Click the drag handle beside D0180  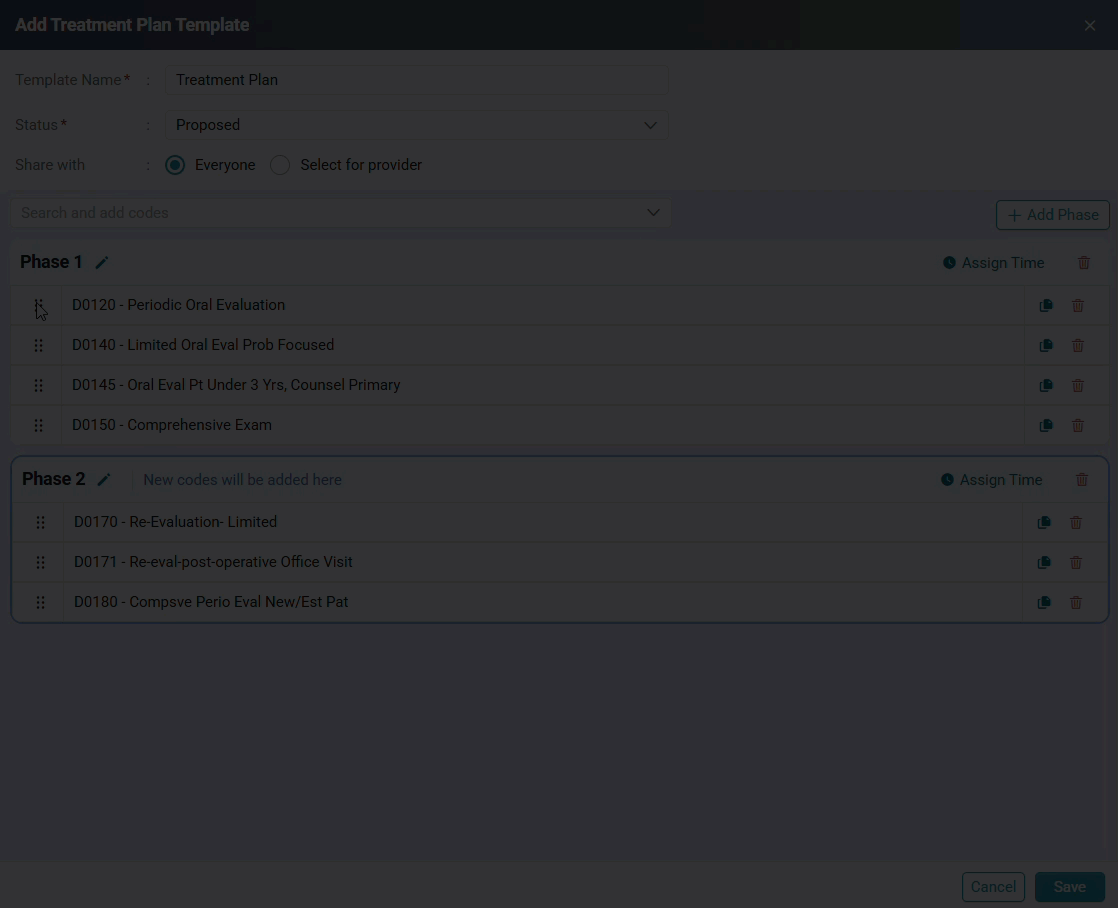click(41, 602)
